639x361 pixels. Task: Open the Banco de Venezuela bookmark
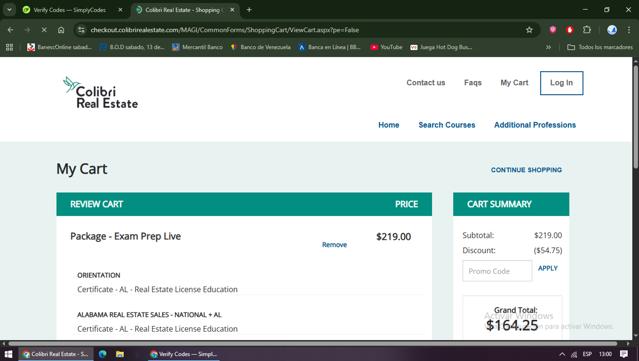260,47
